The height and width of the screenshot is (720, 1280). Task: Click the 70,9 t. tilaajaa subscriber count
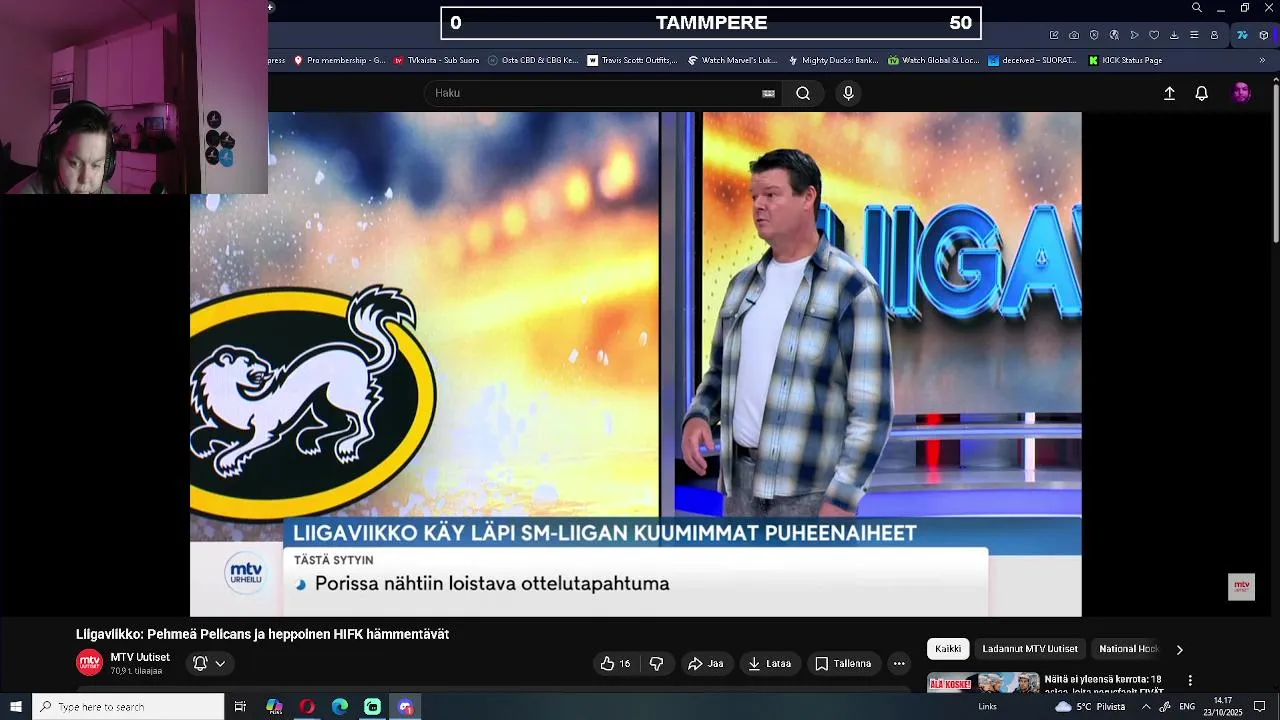point(136,671)
